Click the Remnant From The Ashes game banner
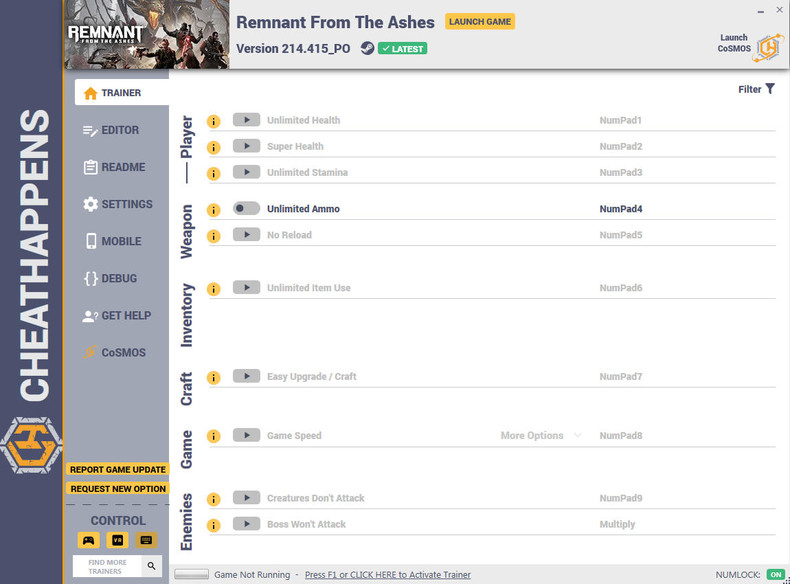This screenshot has height=584, width=790. coord(147,34)
